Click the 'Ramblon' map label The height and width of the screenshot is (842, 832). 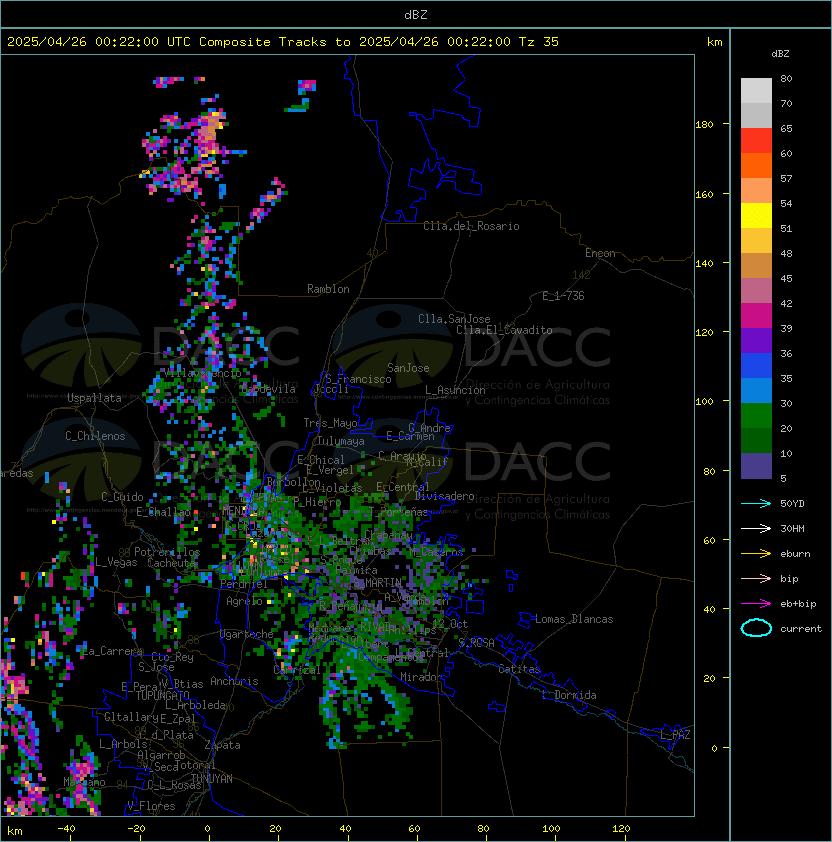click(328, 289)
